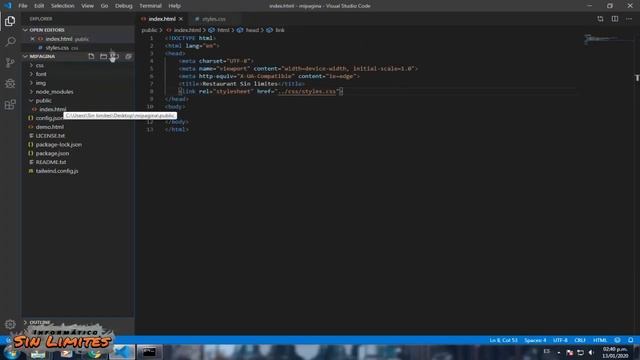
Task: Expand the Outline section
Action: tap(25, 322)
